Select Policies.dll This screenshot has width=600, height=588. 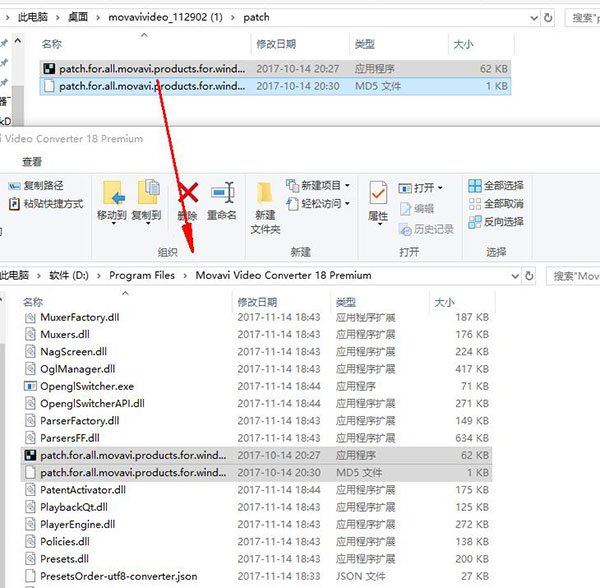click(x=256, y=542)
